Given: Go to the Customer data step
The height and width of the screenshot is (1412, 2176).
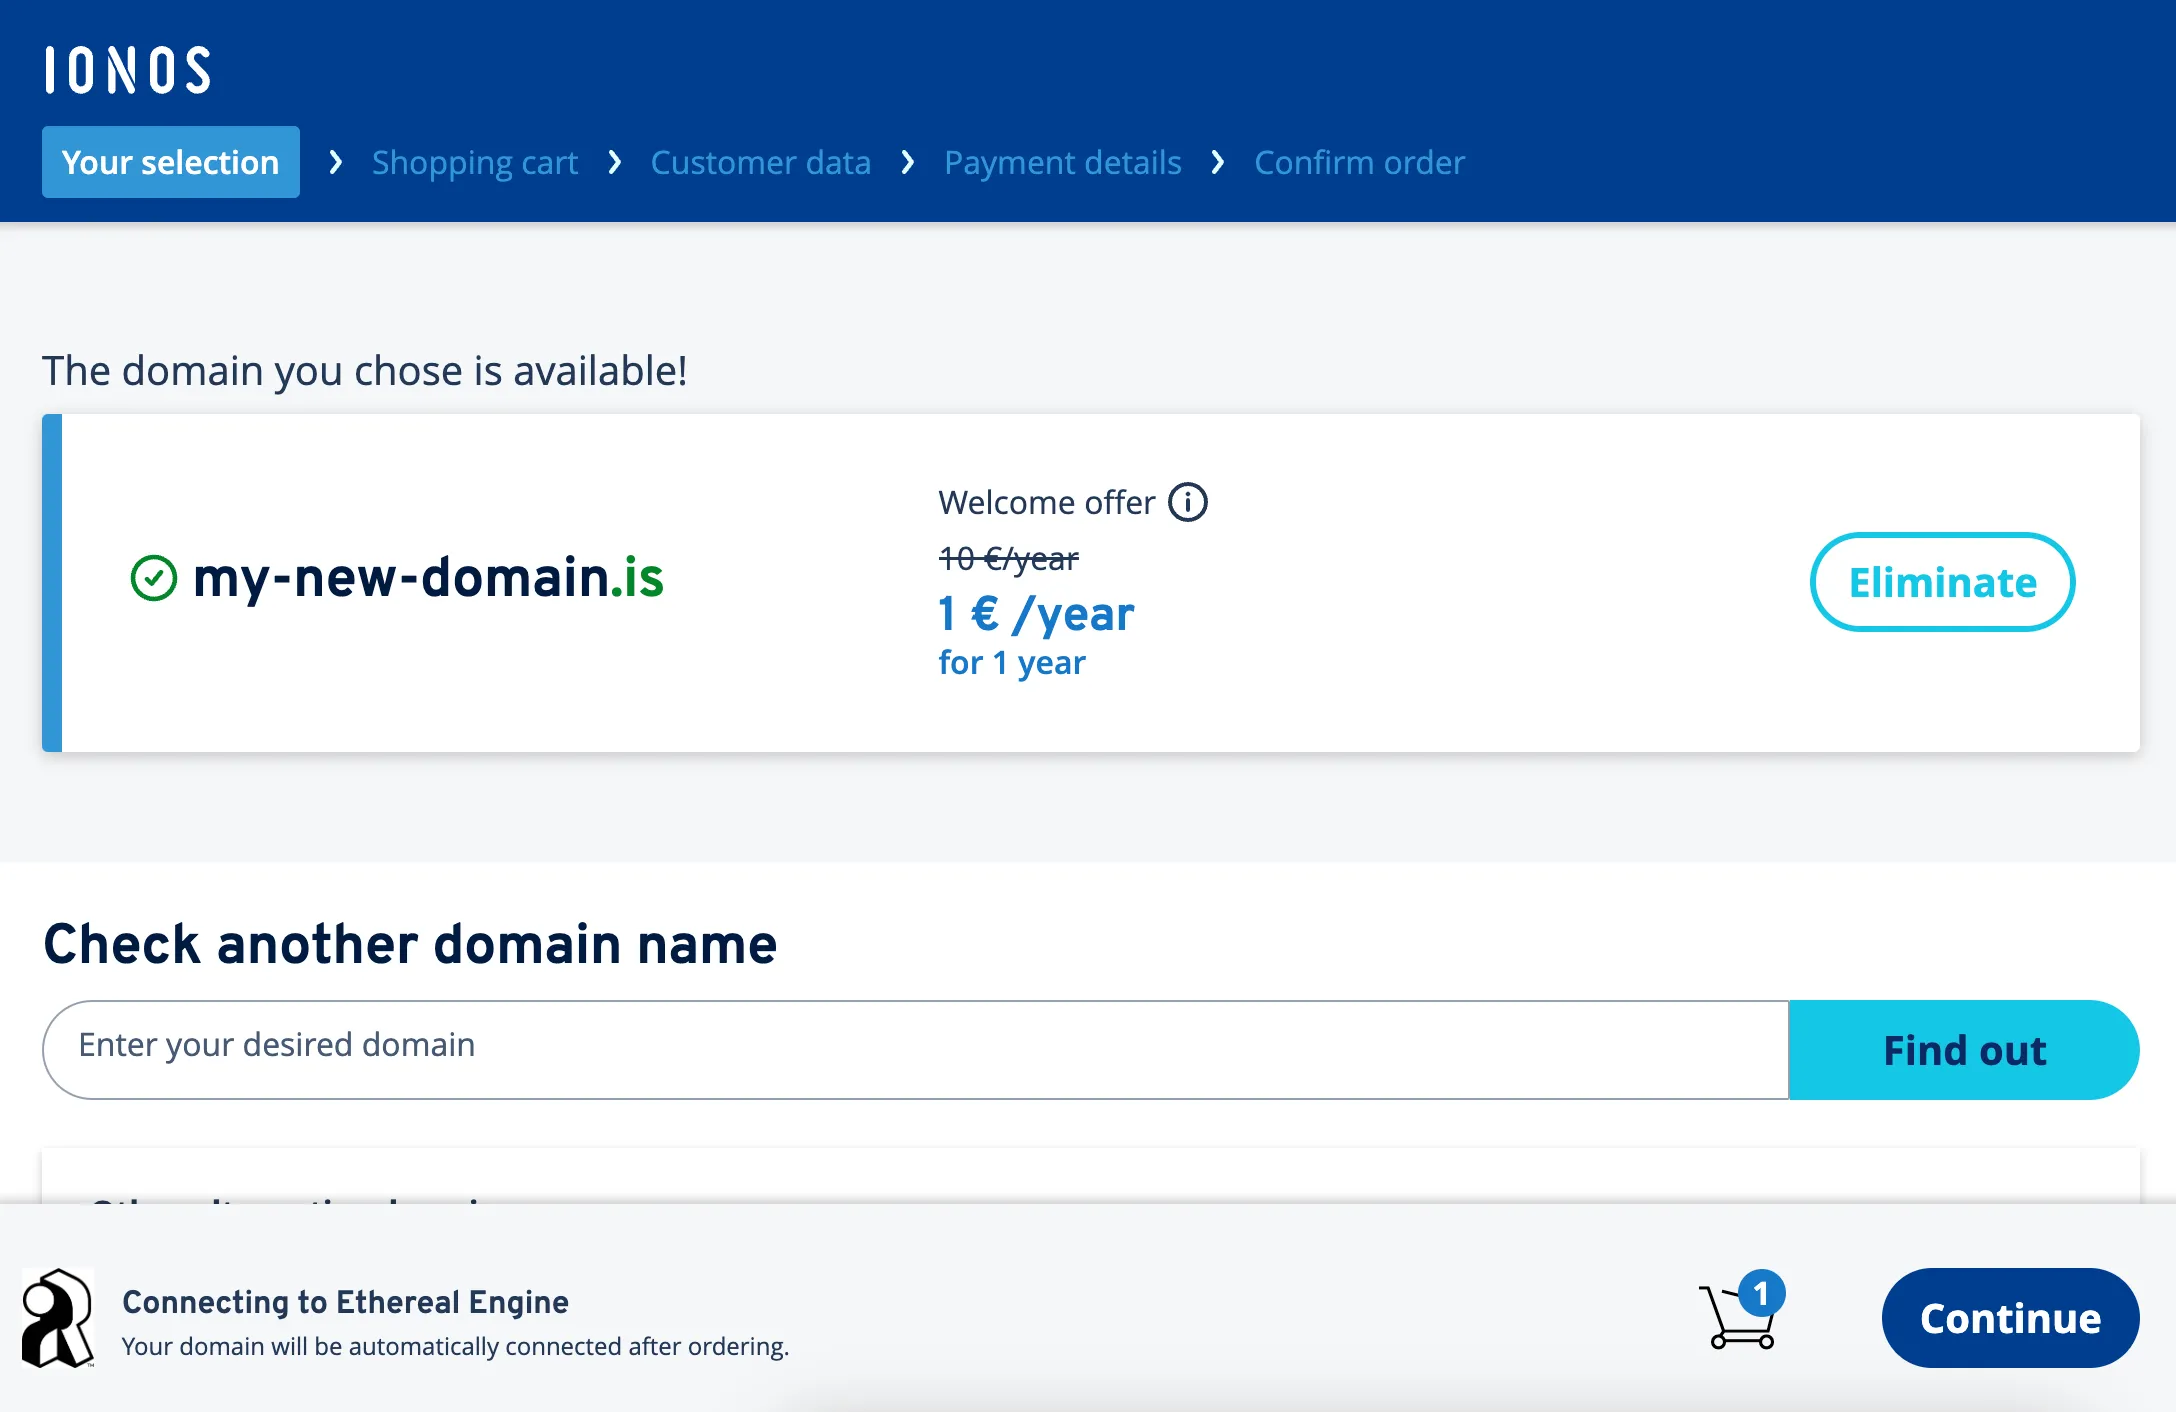Looking at the screenshot, I should pyautogui.click(x=760, y=162).
